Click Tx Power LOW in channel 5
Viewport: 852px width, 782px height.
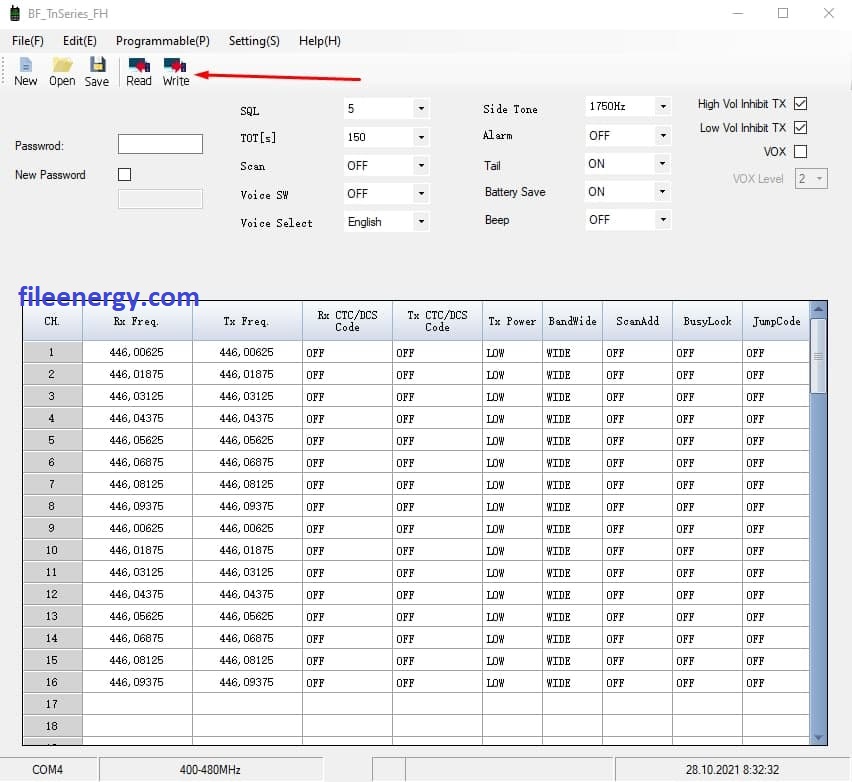(x=512, y=441)
